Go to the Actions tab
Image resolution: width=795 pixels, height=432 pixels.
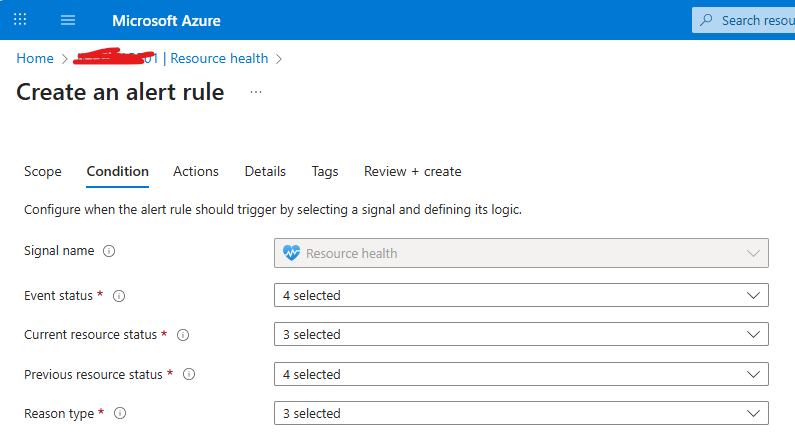pyautogui.click(x=196, y=171)
